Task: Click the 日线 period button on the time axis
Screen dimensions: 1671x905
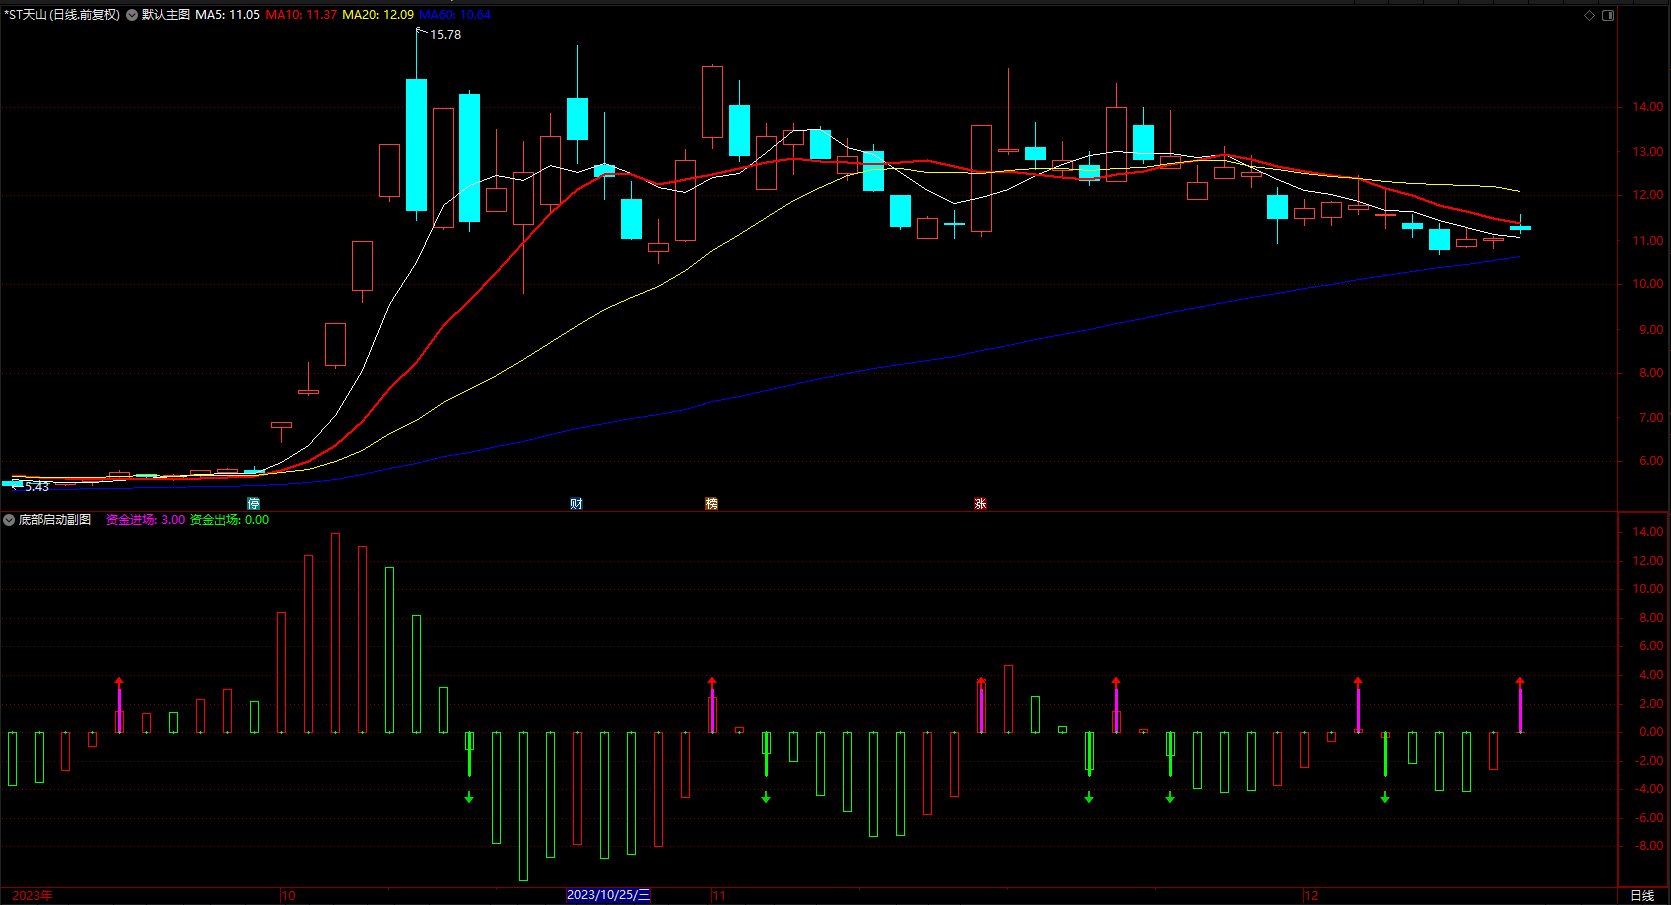Action: click(x=1642, y=896)
